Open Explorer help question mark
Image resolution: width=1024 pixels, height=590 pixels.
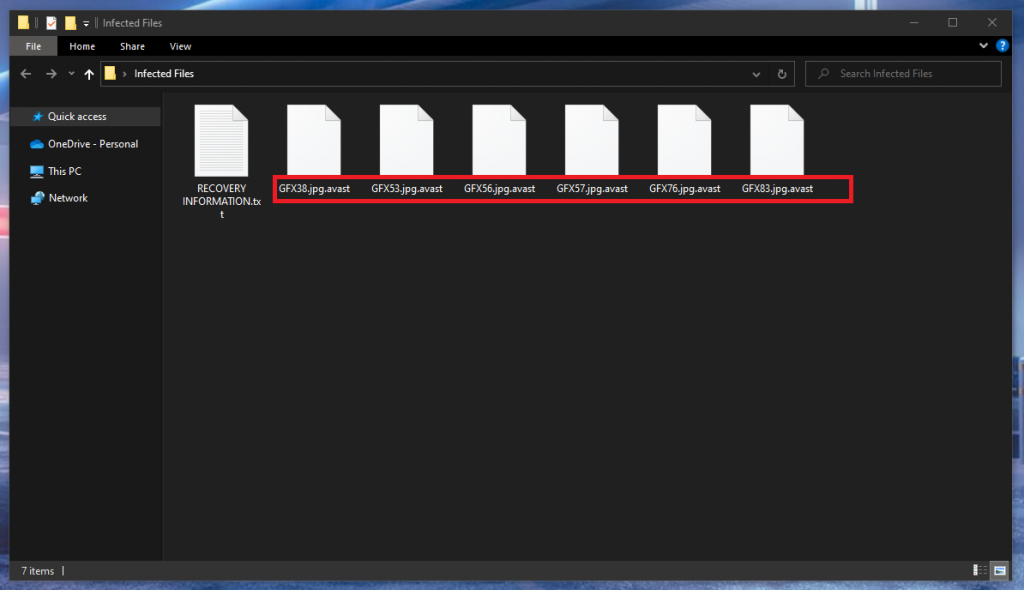1002,46
